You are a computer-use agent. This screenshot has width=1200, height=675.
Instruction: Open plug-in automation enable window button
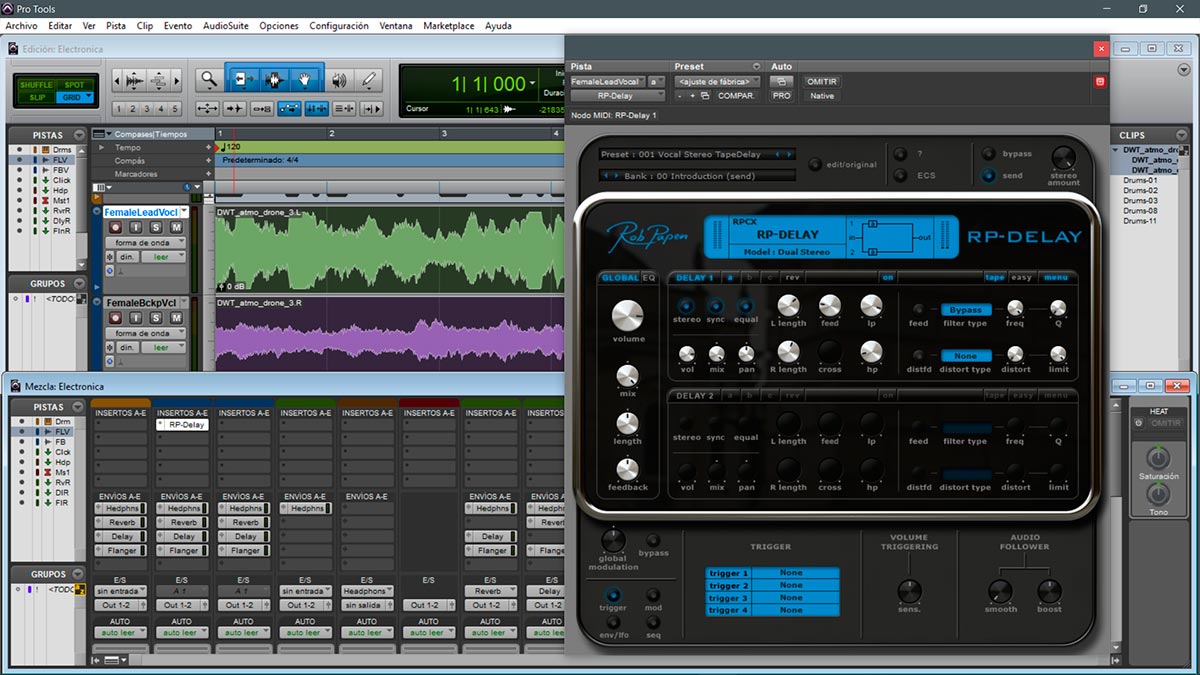[781, 81]
